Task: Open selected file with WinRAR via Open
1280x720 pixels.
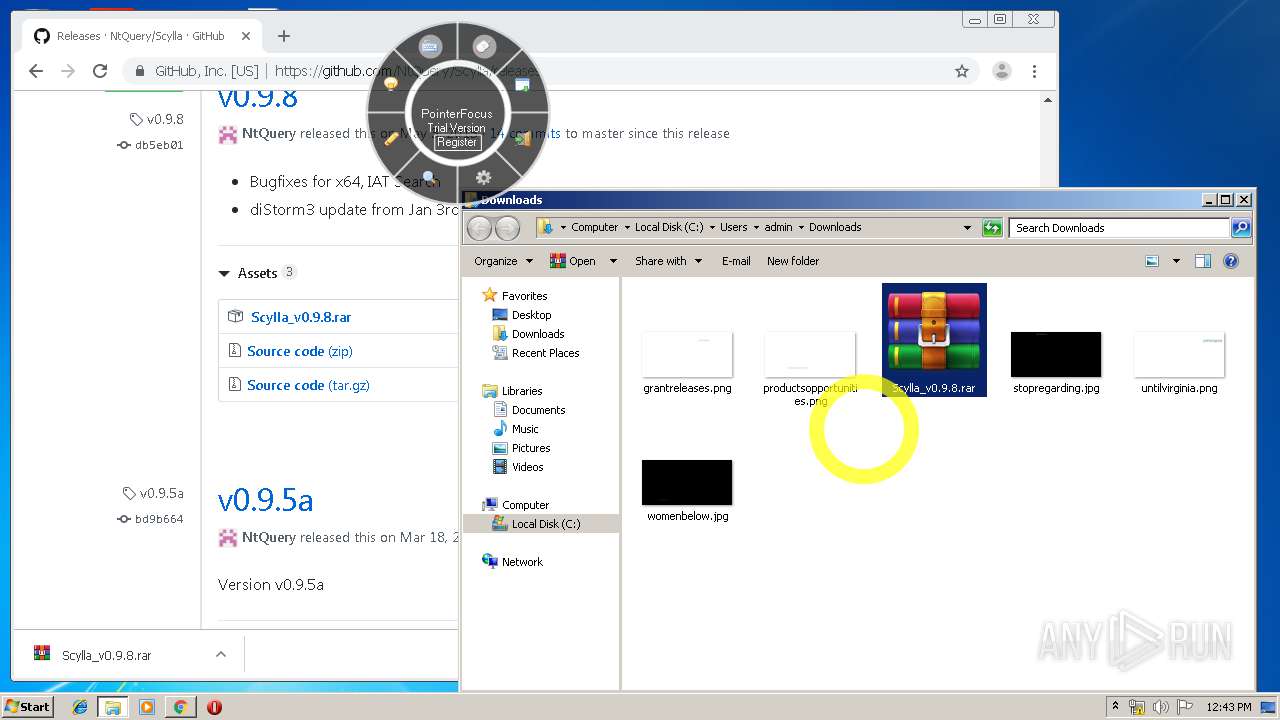Action: (x=573, y=261)
